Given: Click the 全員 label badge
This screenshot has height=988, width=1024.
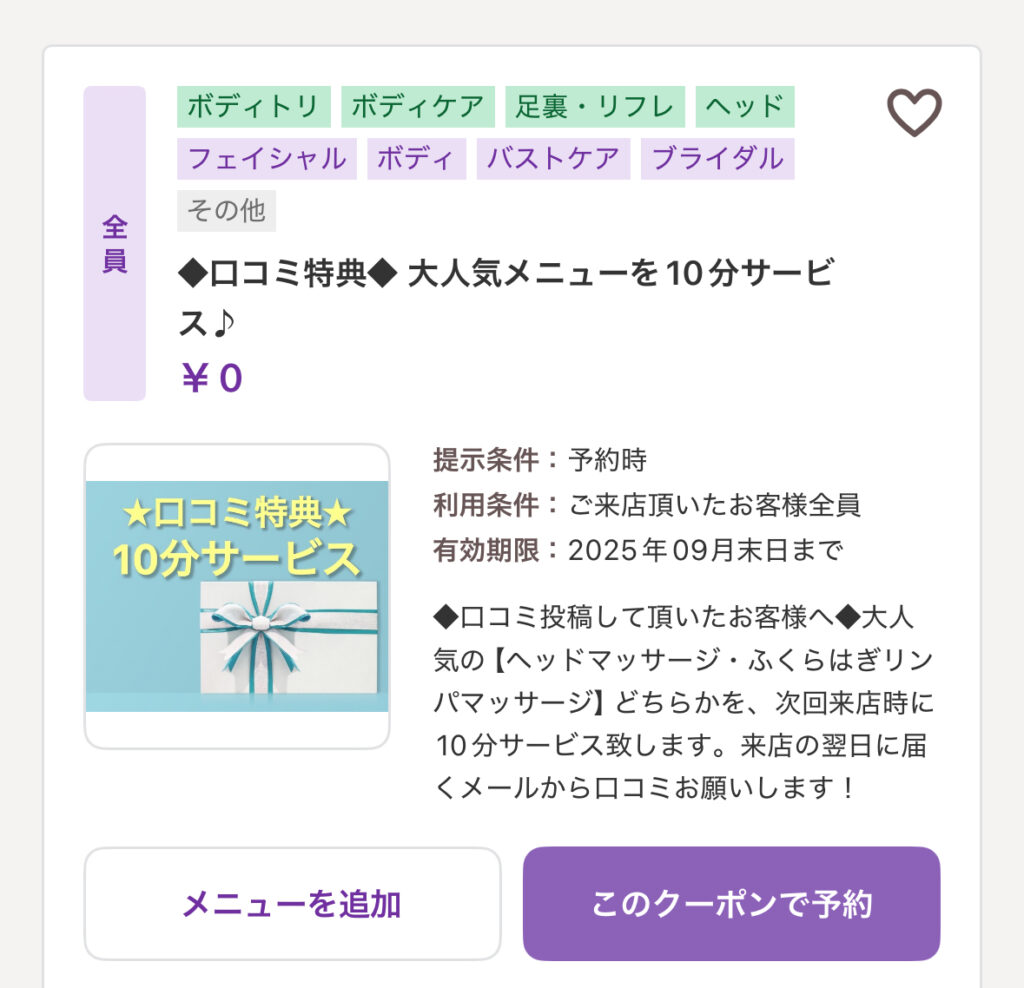Looking at the screenshot, I should click(114, 243).
